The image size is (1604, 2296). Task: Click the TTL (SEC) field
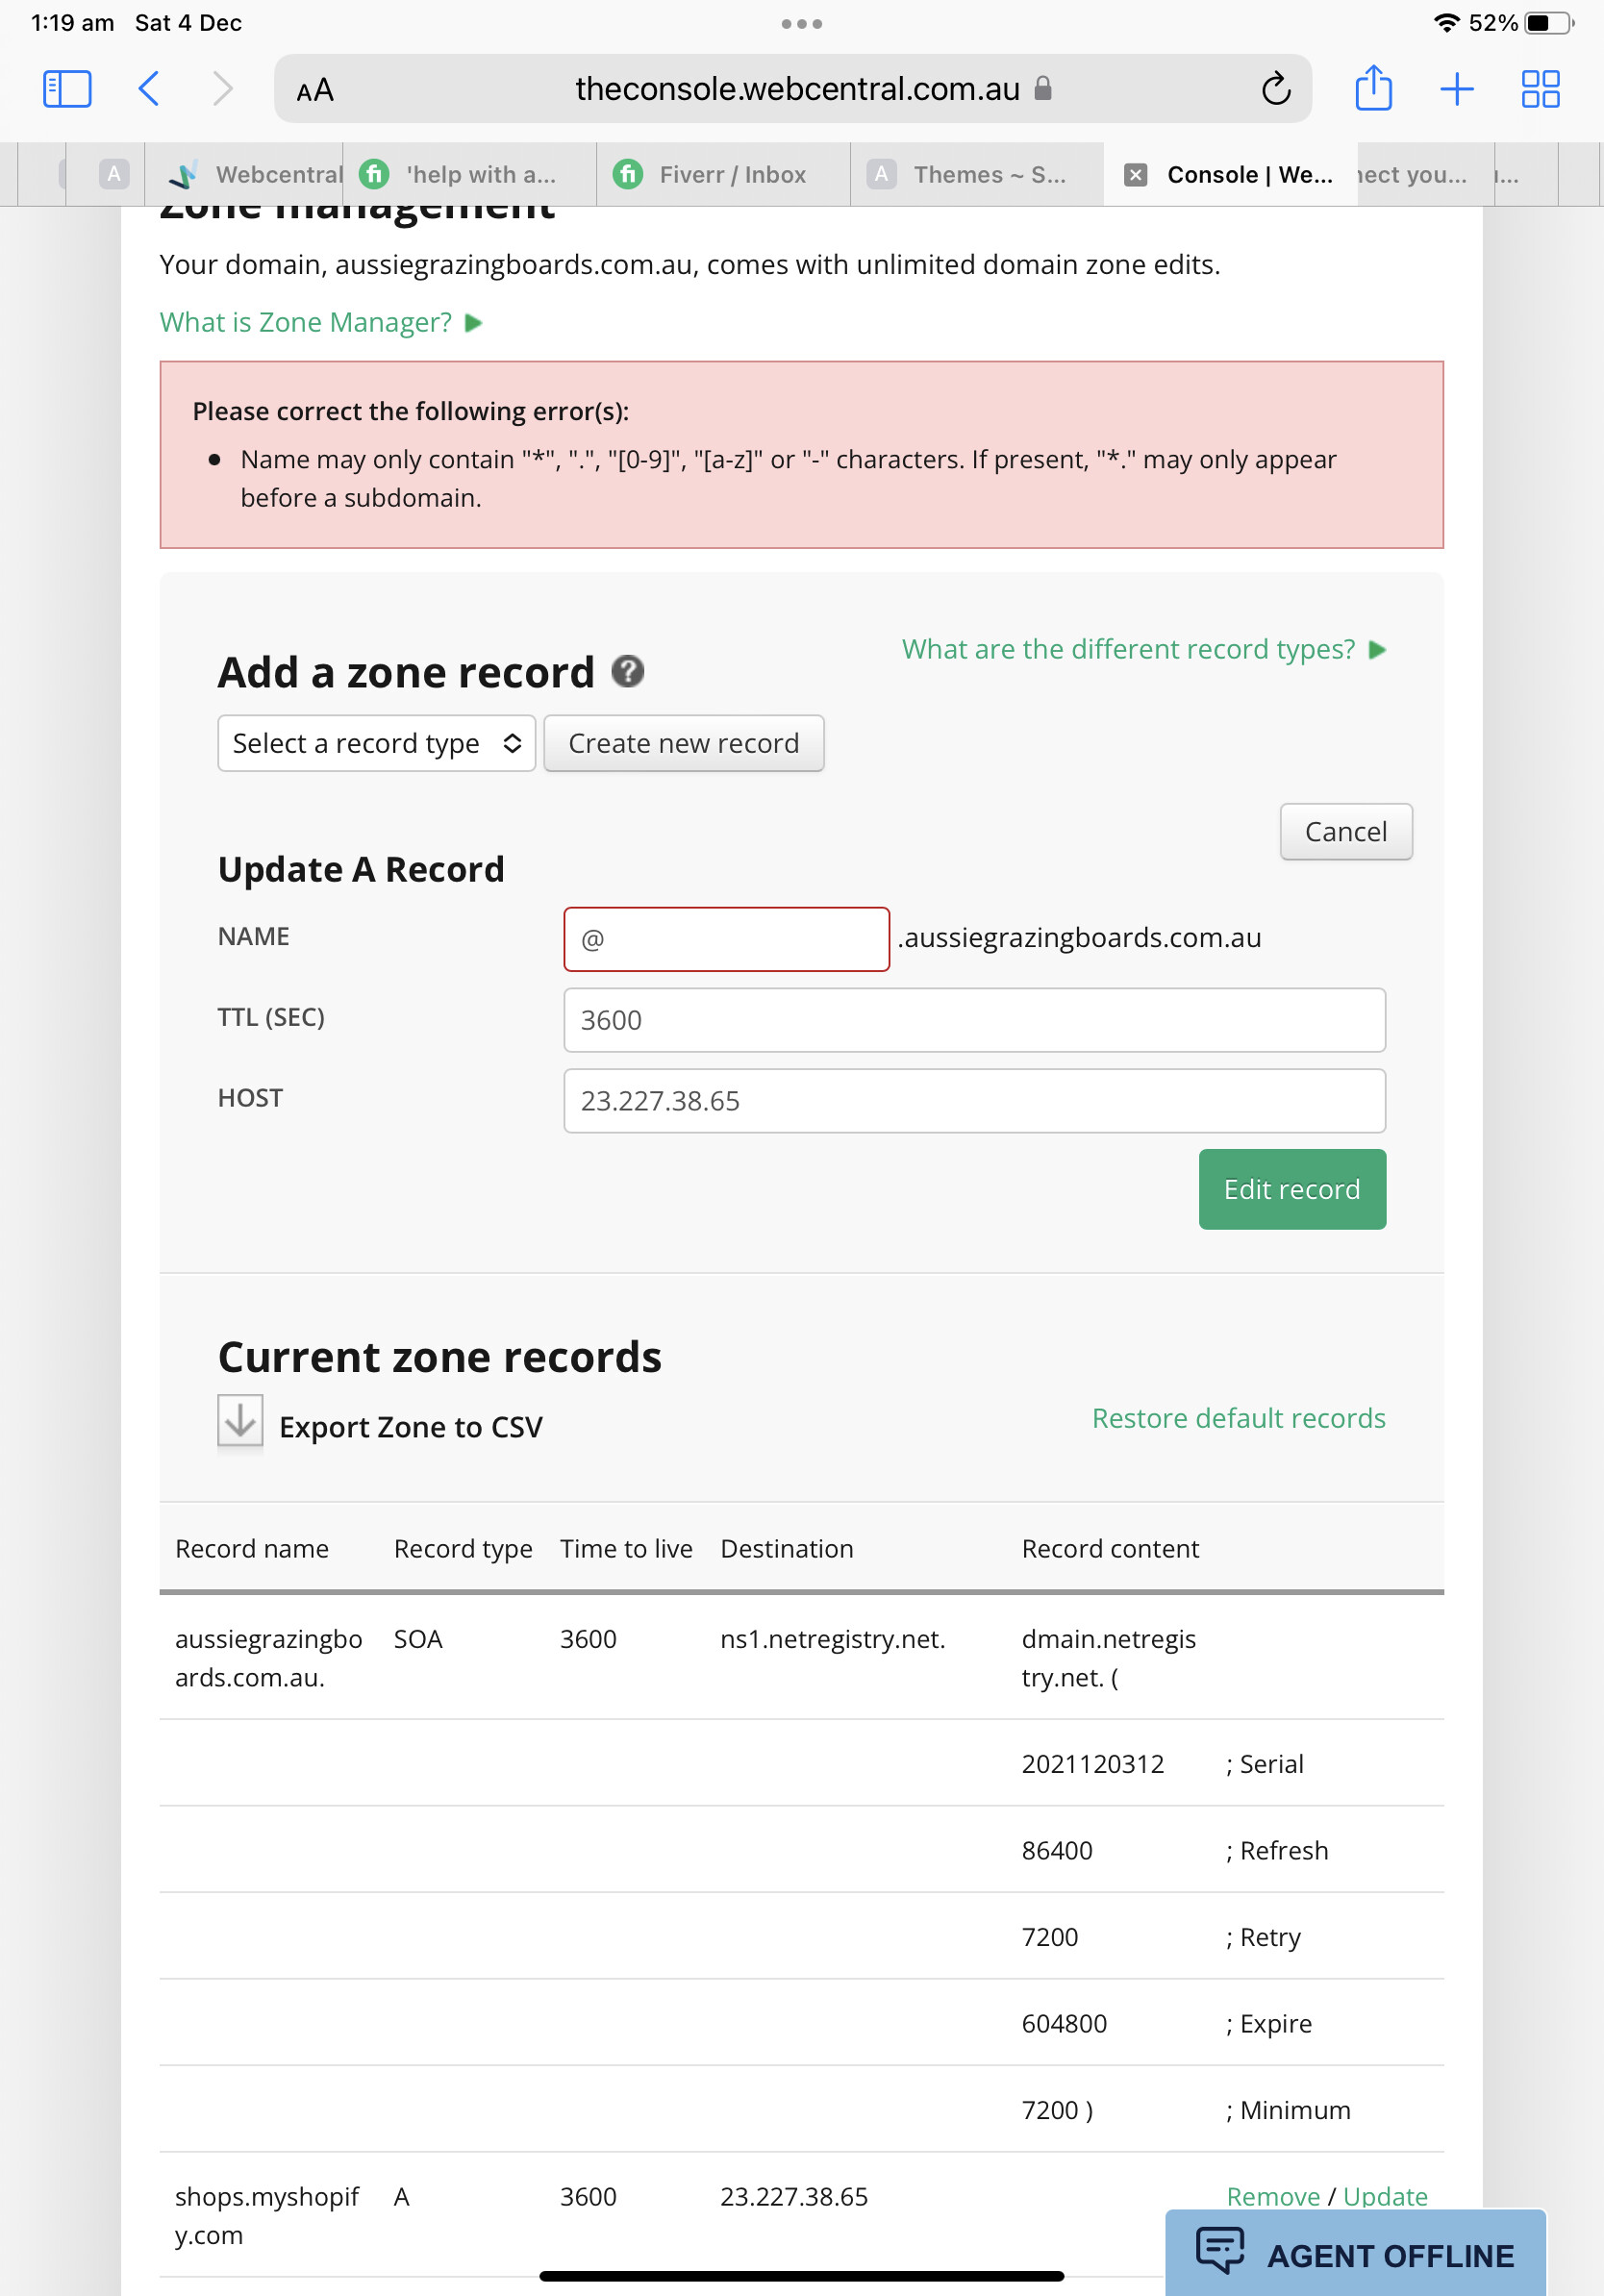tap(974, 1020)
